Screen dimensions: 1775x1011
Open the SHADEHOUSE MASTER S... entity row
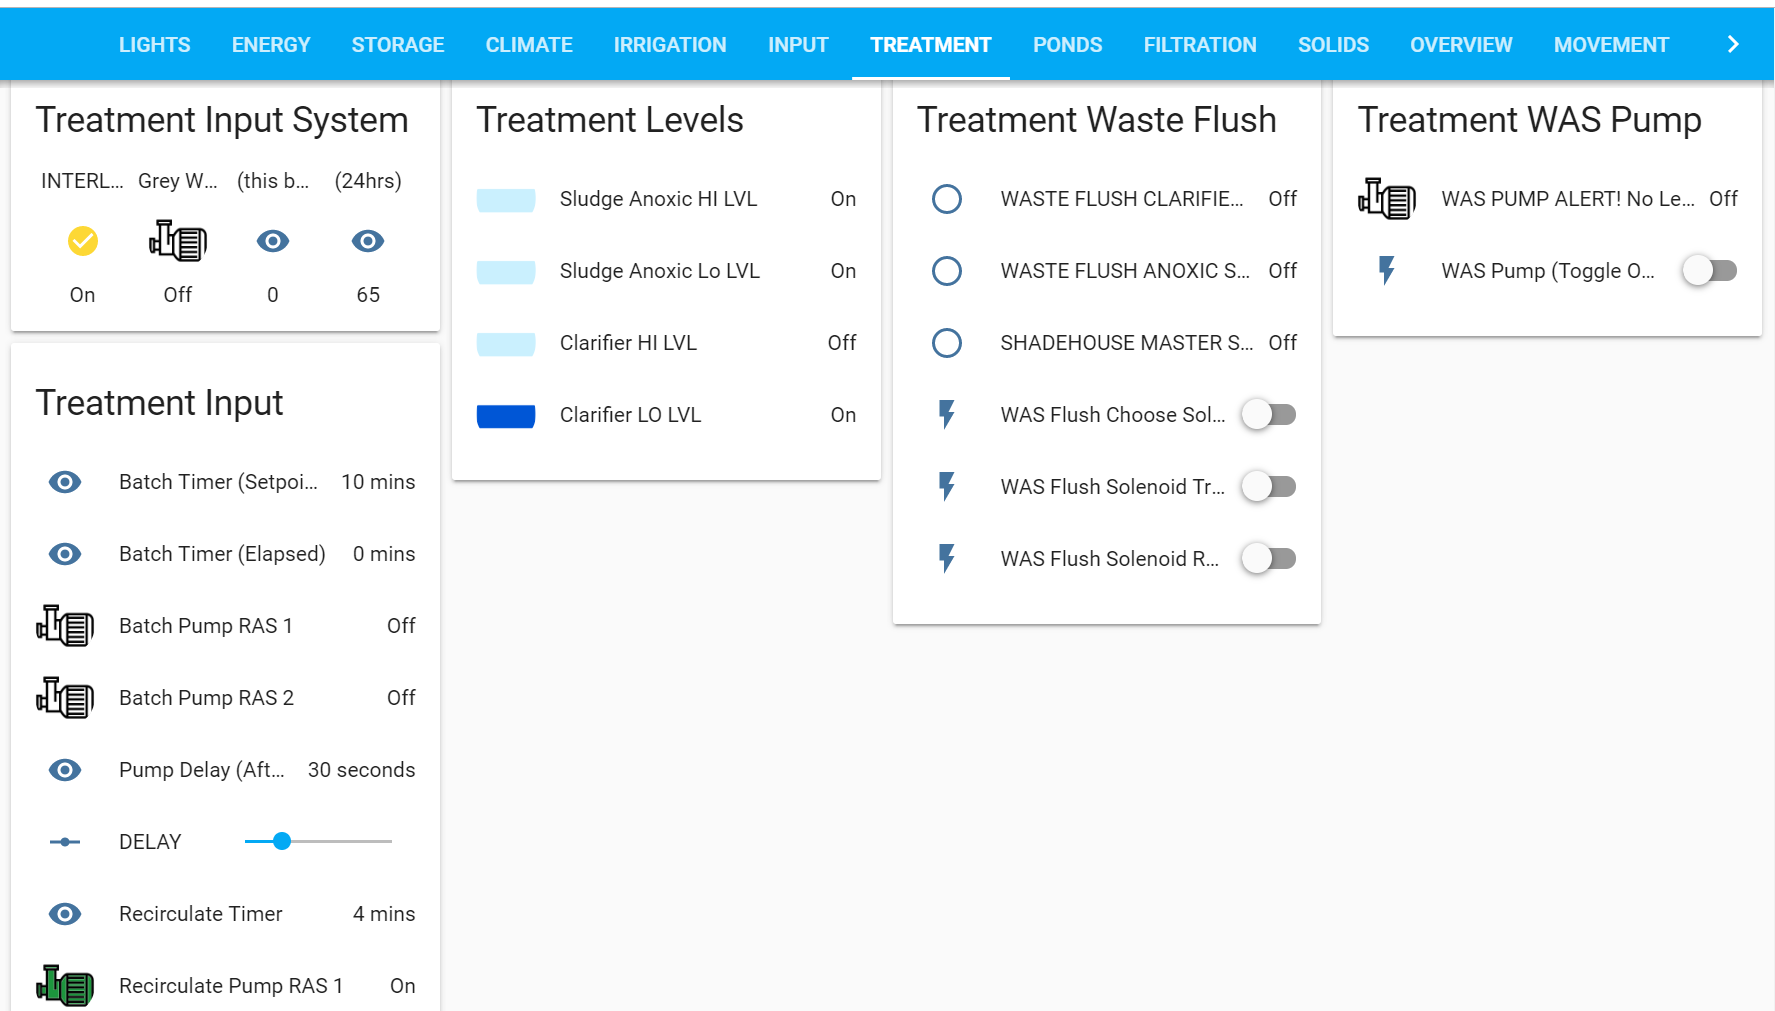[1126, 343]
